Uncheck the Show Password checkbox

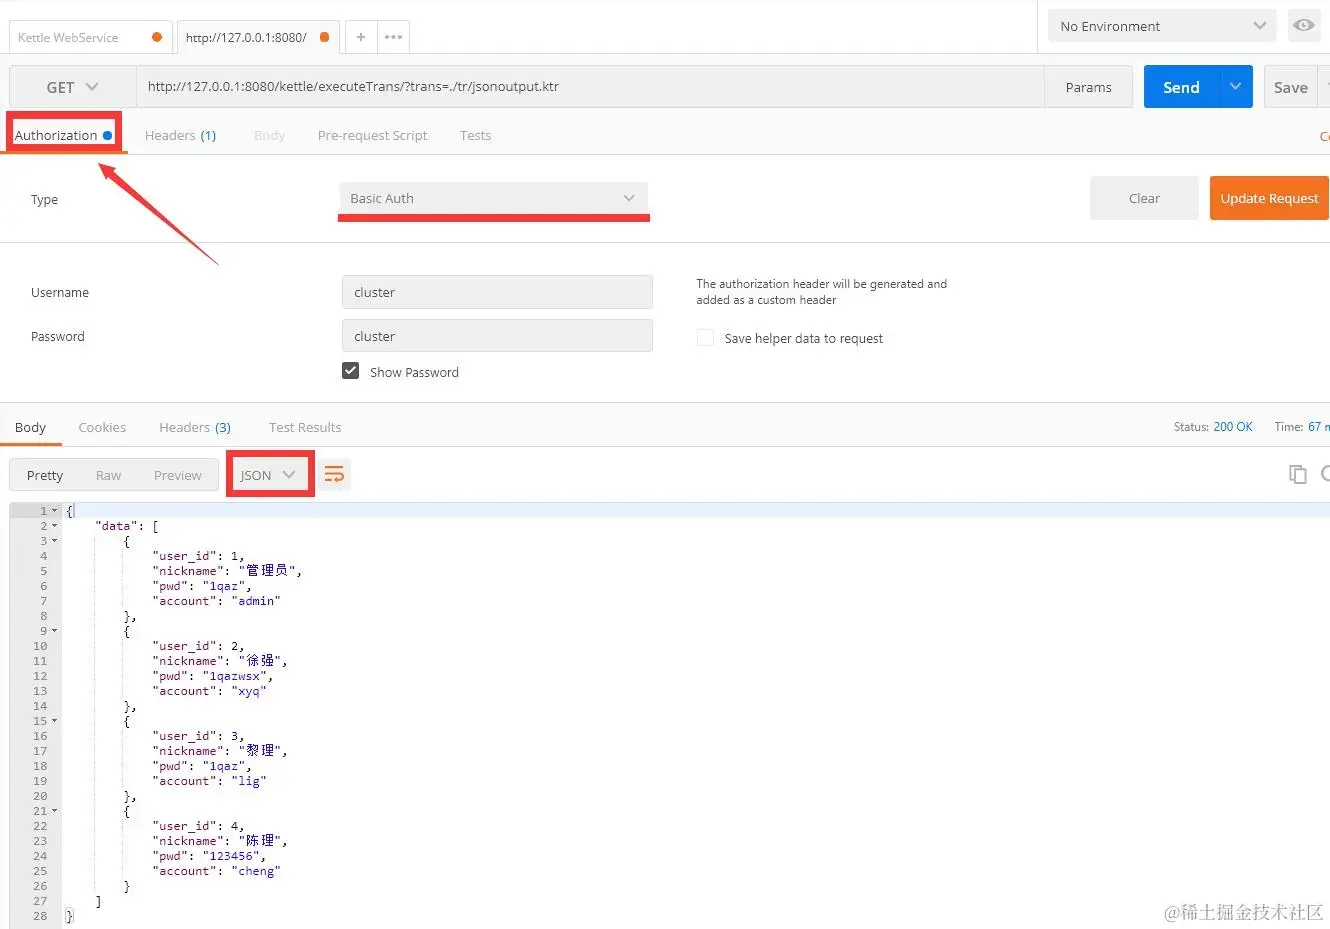tap(351, 371)
